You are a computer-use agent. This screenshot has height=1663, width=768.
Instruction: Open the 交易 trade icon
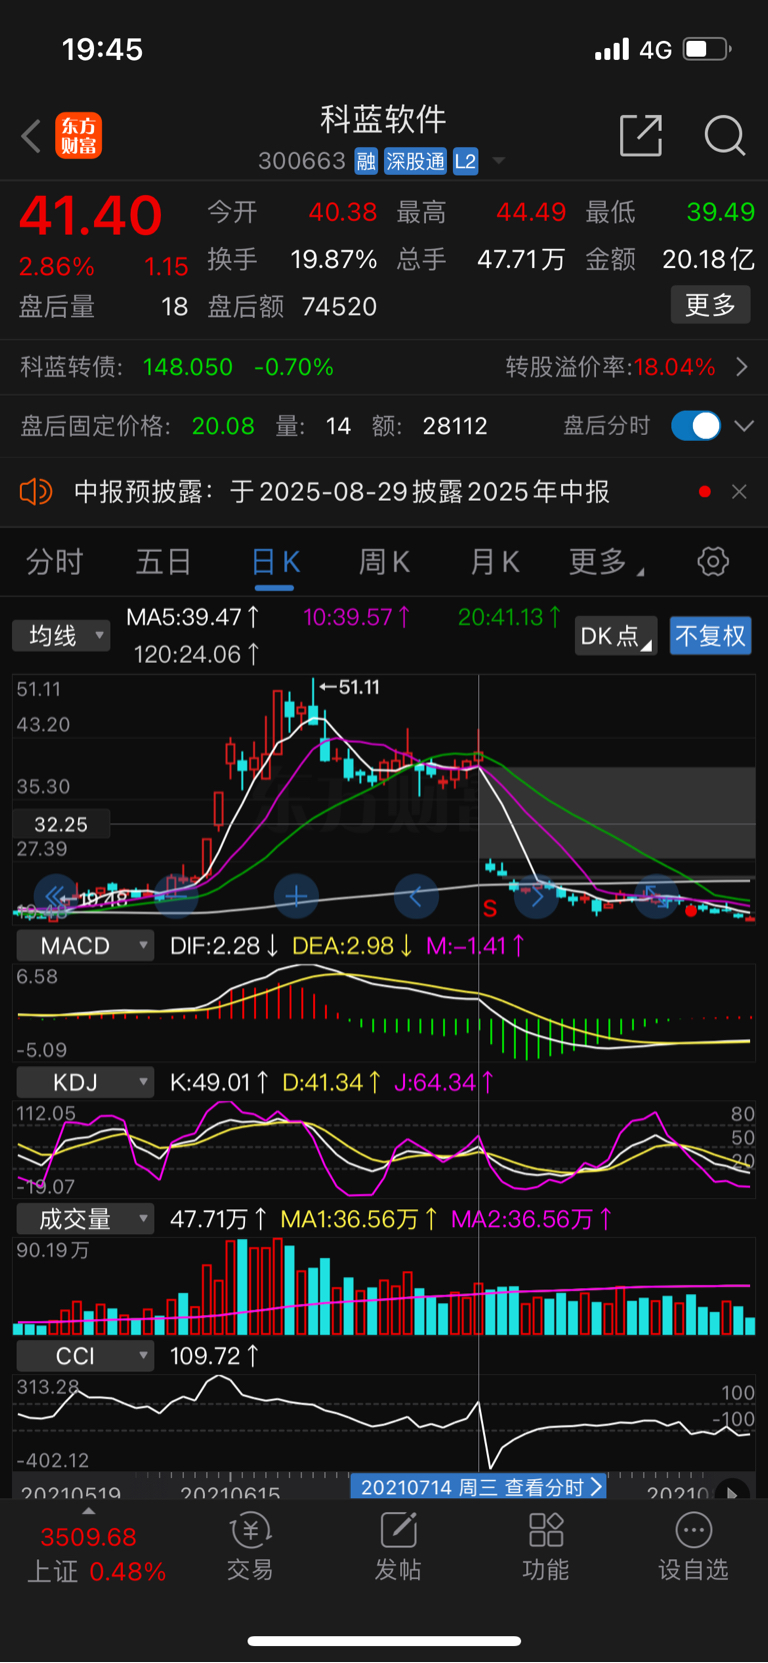click(x=250, y=1547)
